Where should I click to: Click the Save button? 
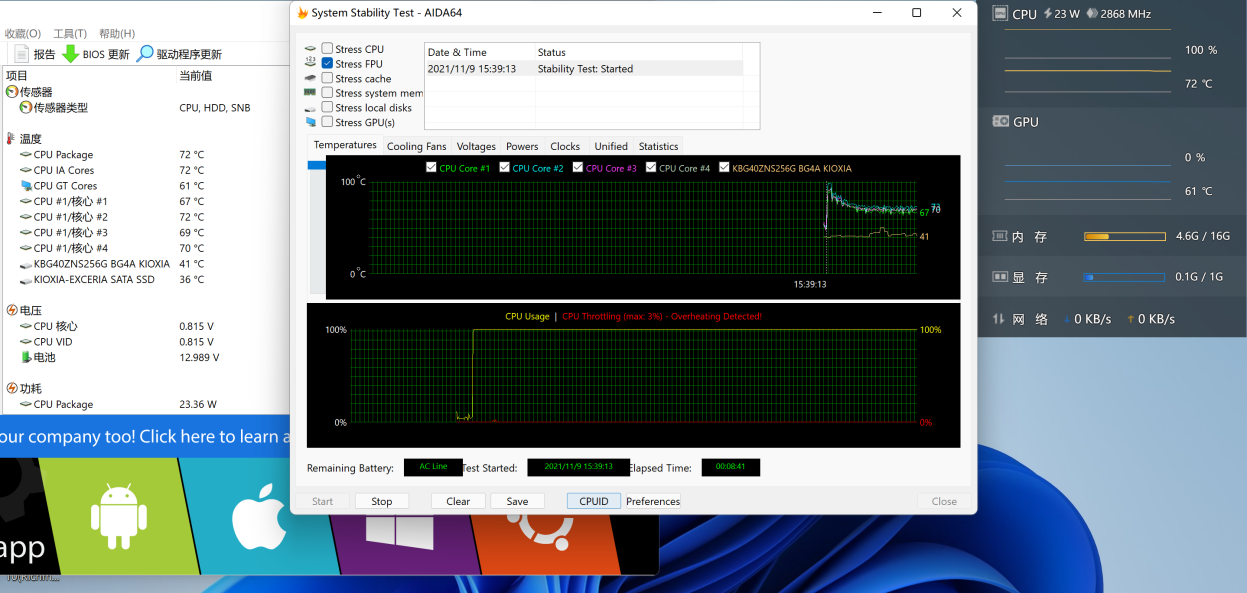coord(517,501)
